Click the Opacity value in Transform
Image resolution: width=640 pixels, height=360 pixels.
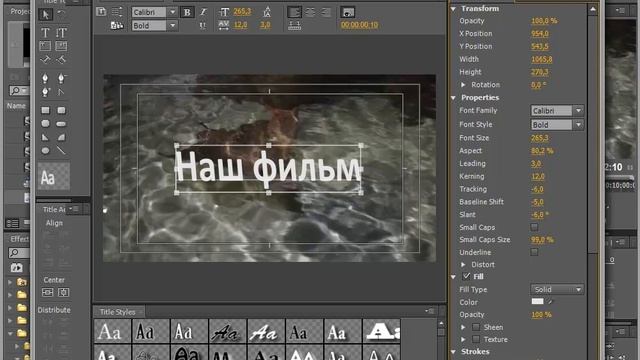544,20
